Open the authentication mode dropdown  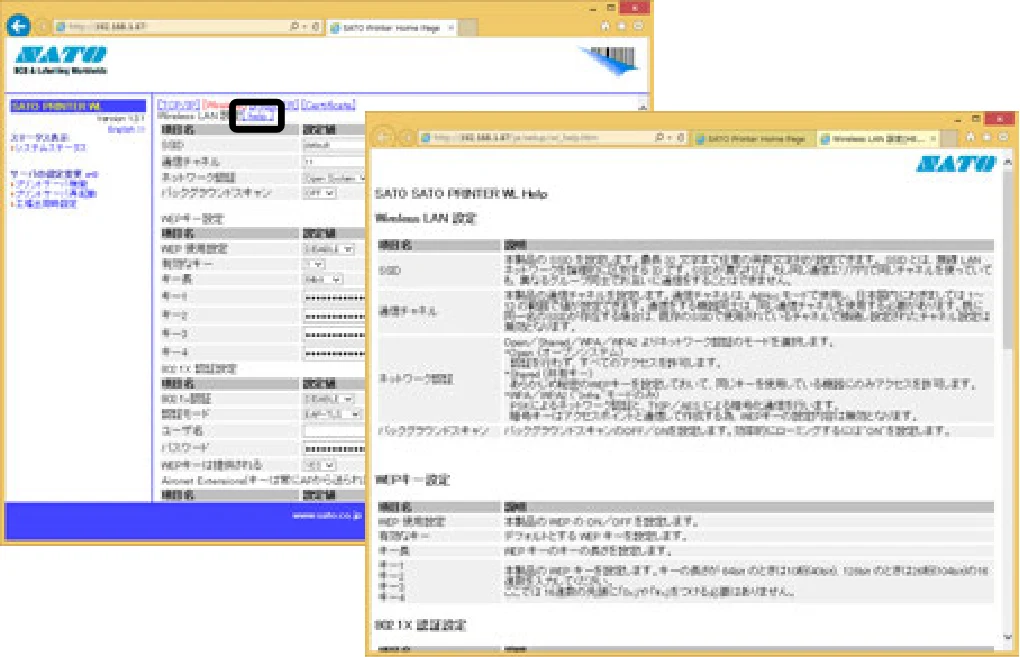332,414
